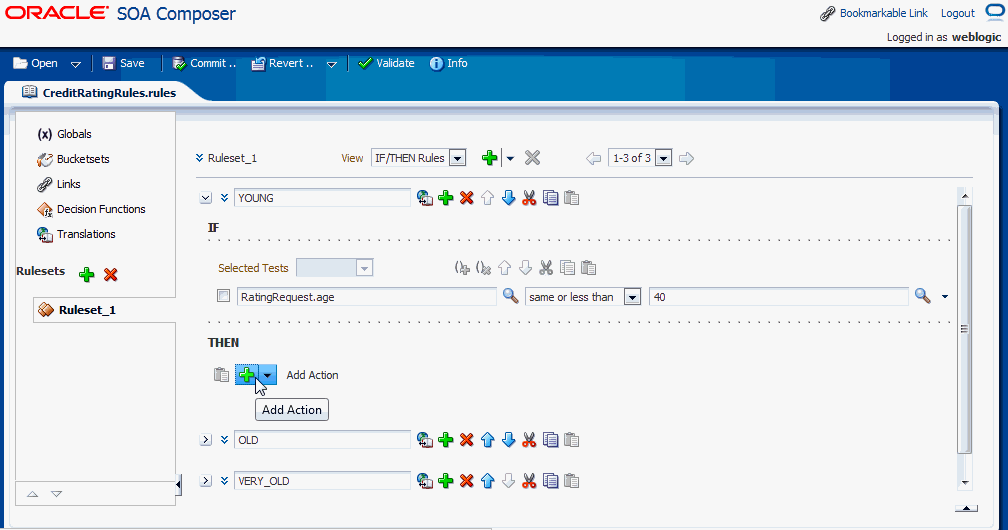Image resolution: width=1008 pixels, height=530 pixels.
Task: Click the Info toolbar button
Action: tap(449, 63)
